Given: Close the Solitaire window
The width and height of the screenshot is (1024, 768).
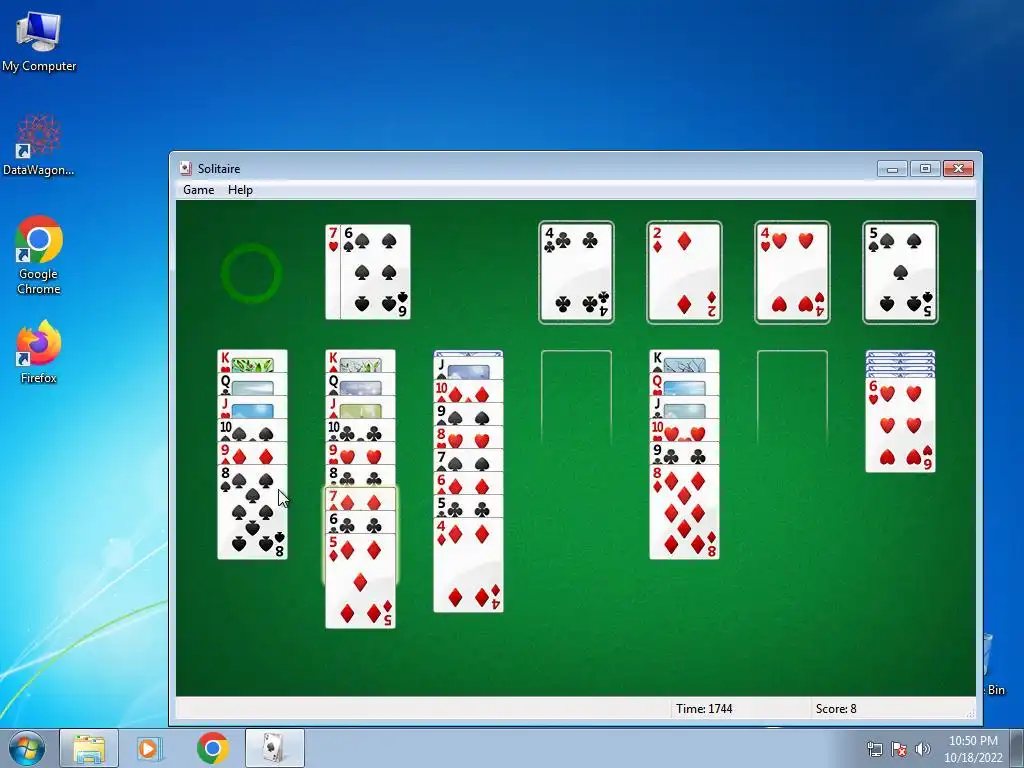Looking at the screenshot, I should pyautogui.click(x=958, y=168).
